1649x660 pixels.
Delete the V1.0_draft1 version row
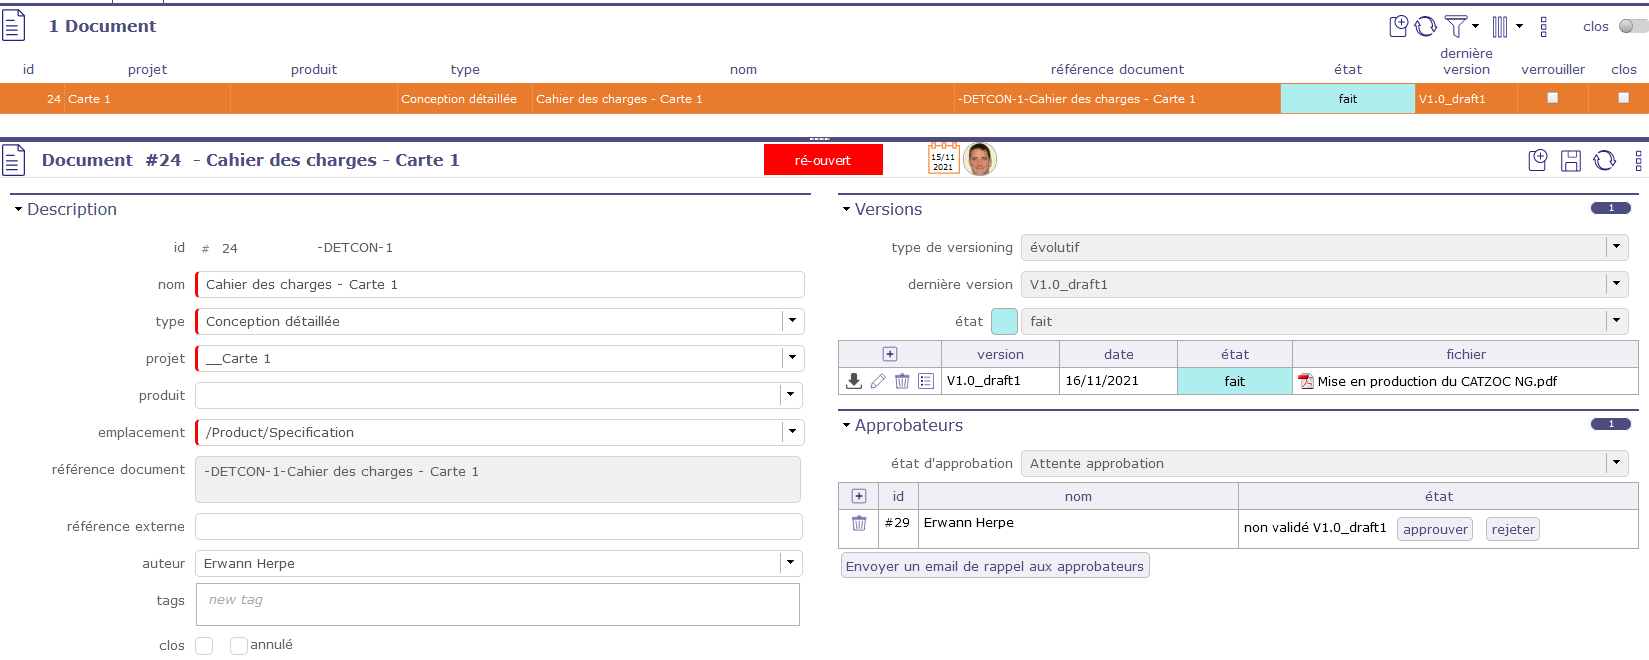902,381
